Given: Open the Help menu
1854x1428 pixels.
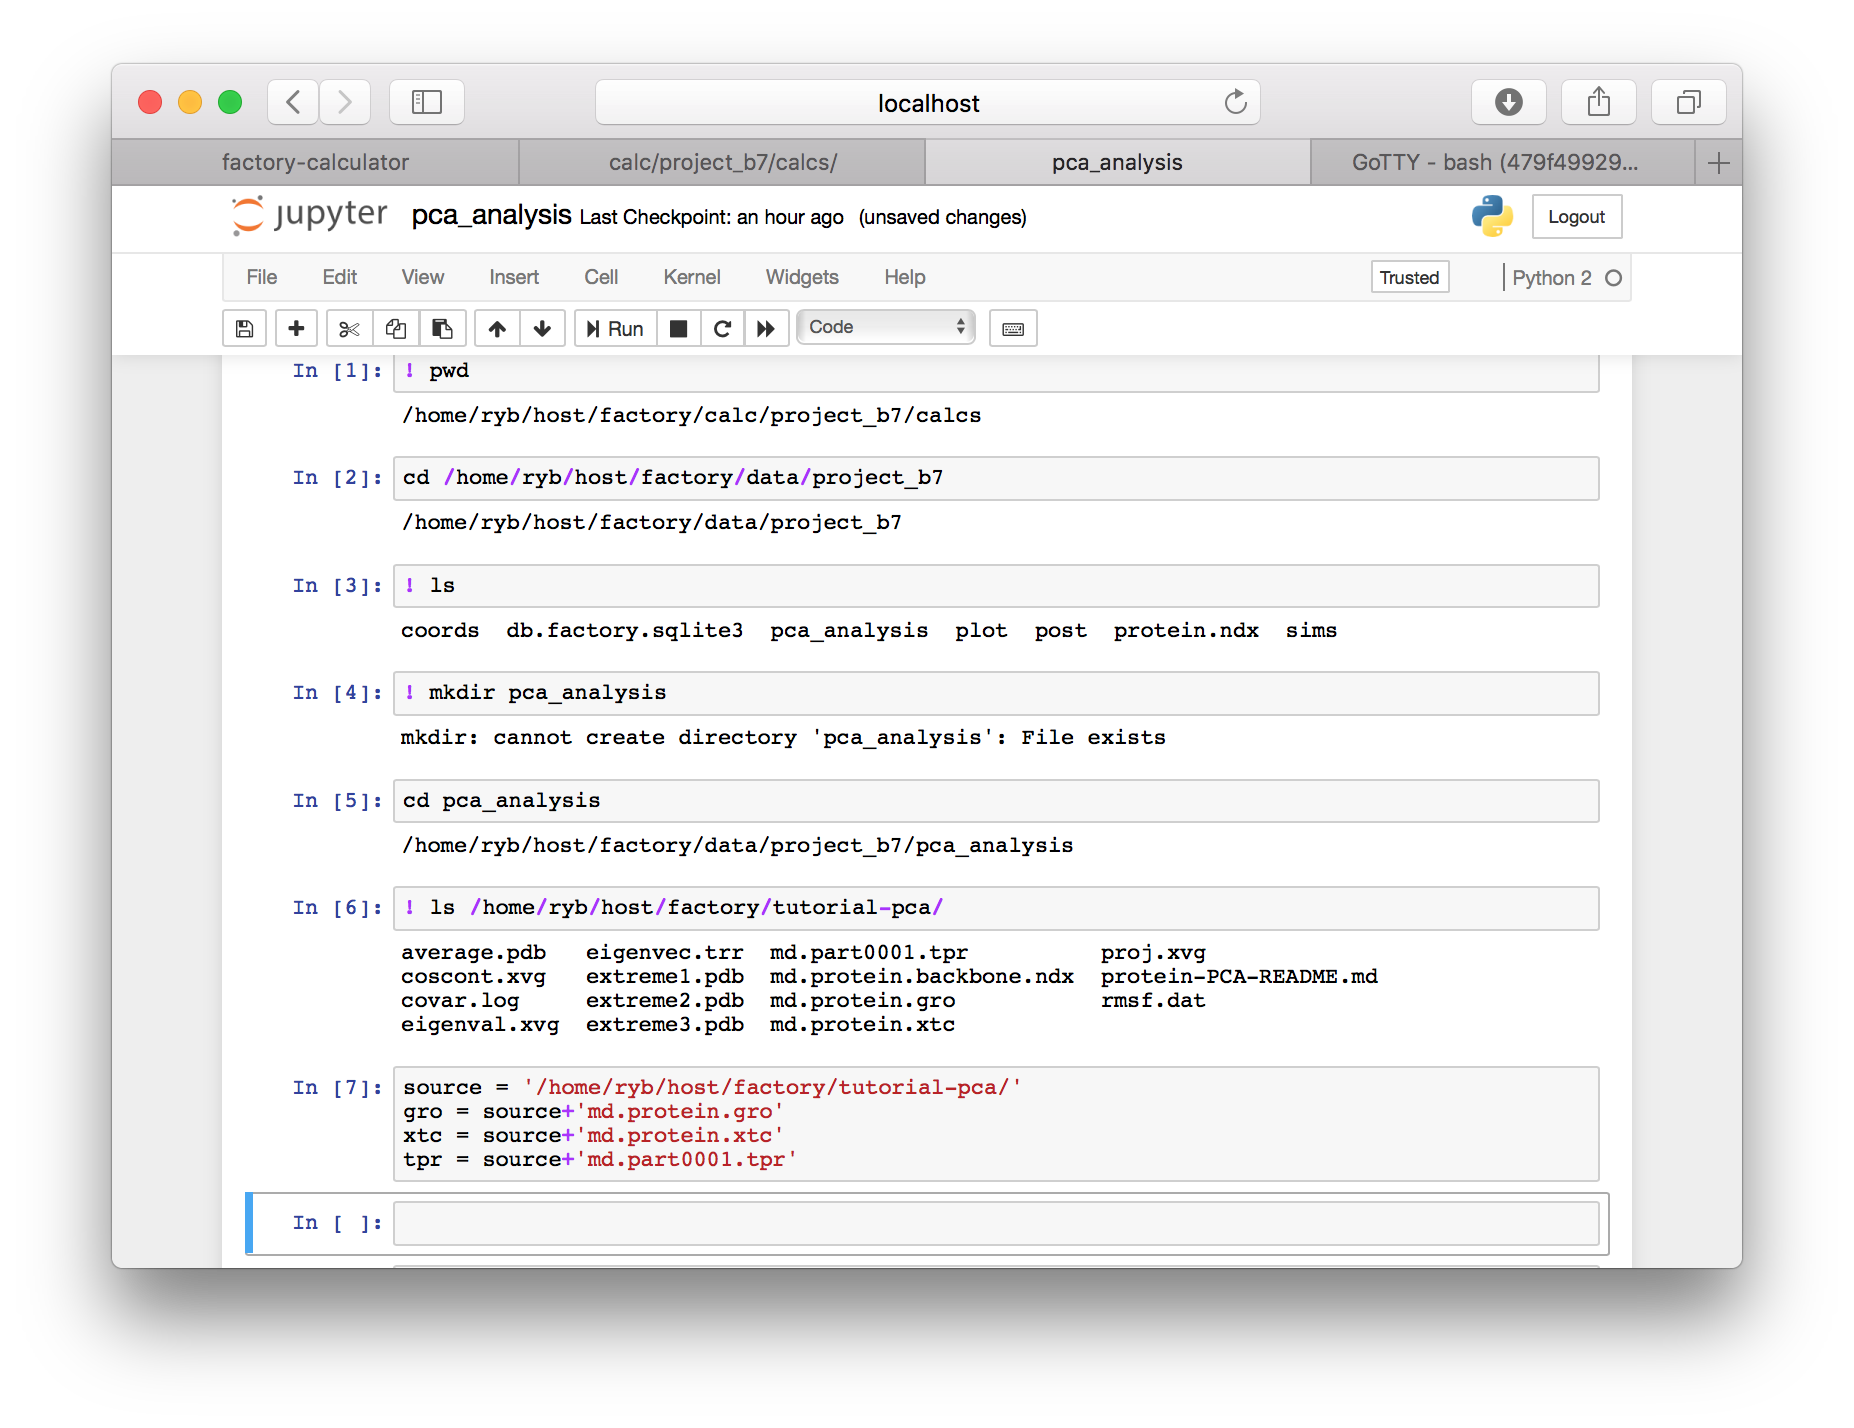Looking at the screenshot, I should pos(905,277).
